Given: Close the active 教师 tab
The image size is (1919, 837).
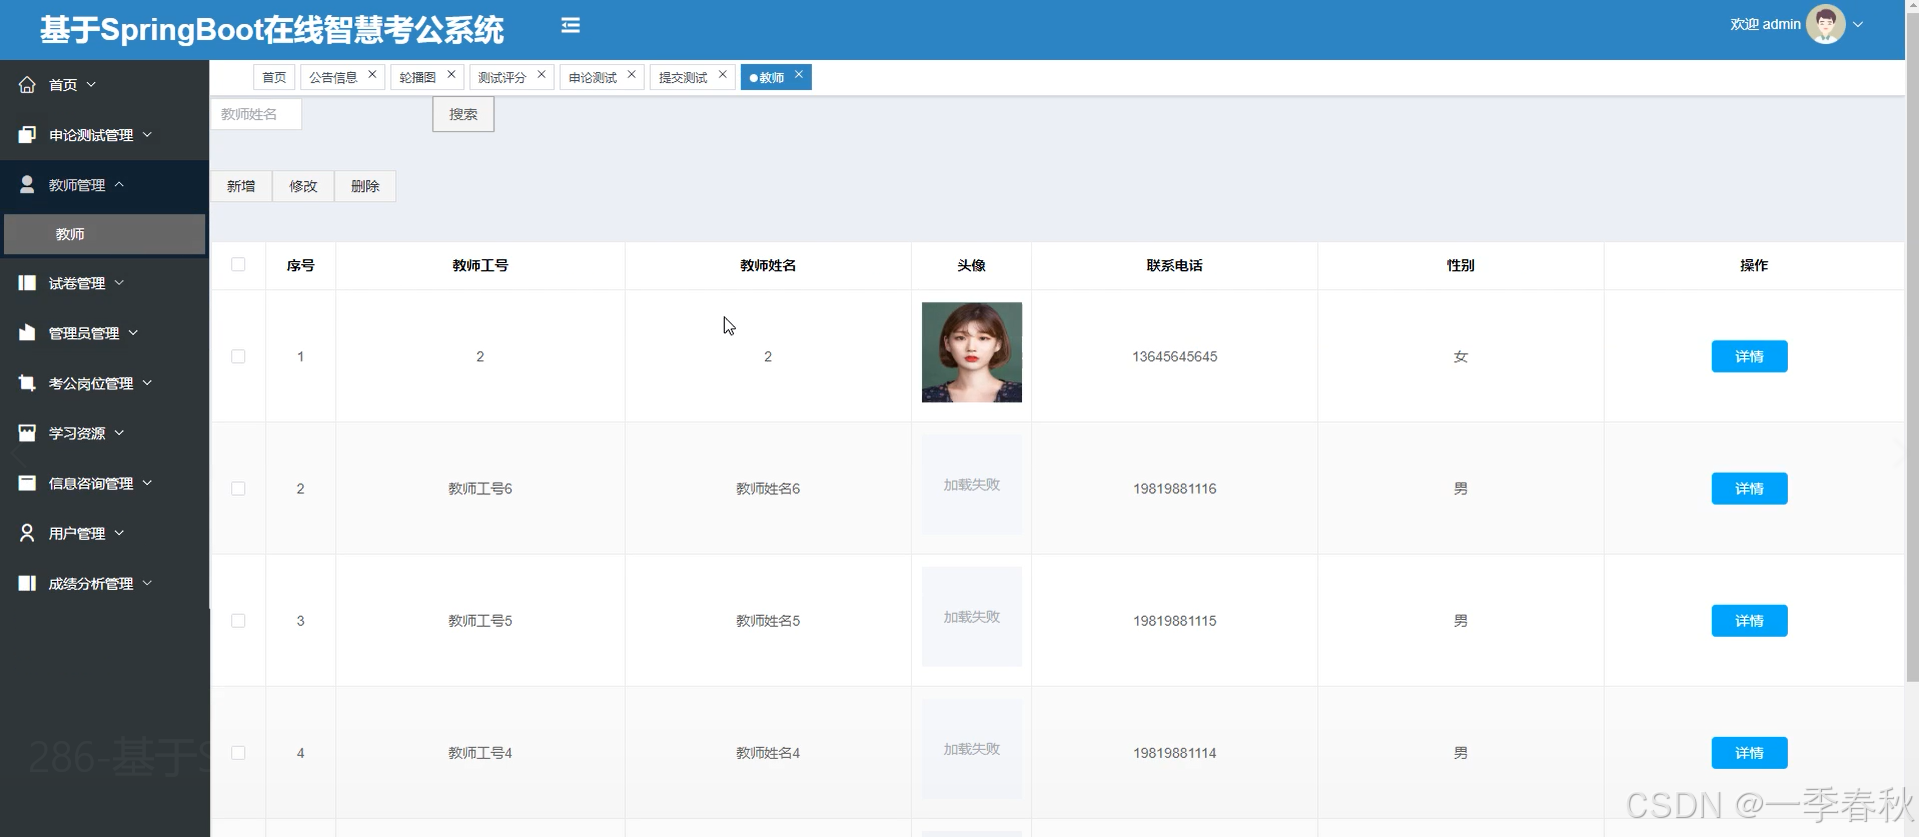Looking at the screenshot, I should pos(798,74).
